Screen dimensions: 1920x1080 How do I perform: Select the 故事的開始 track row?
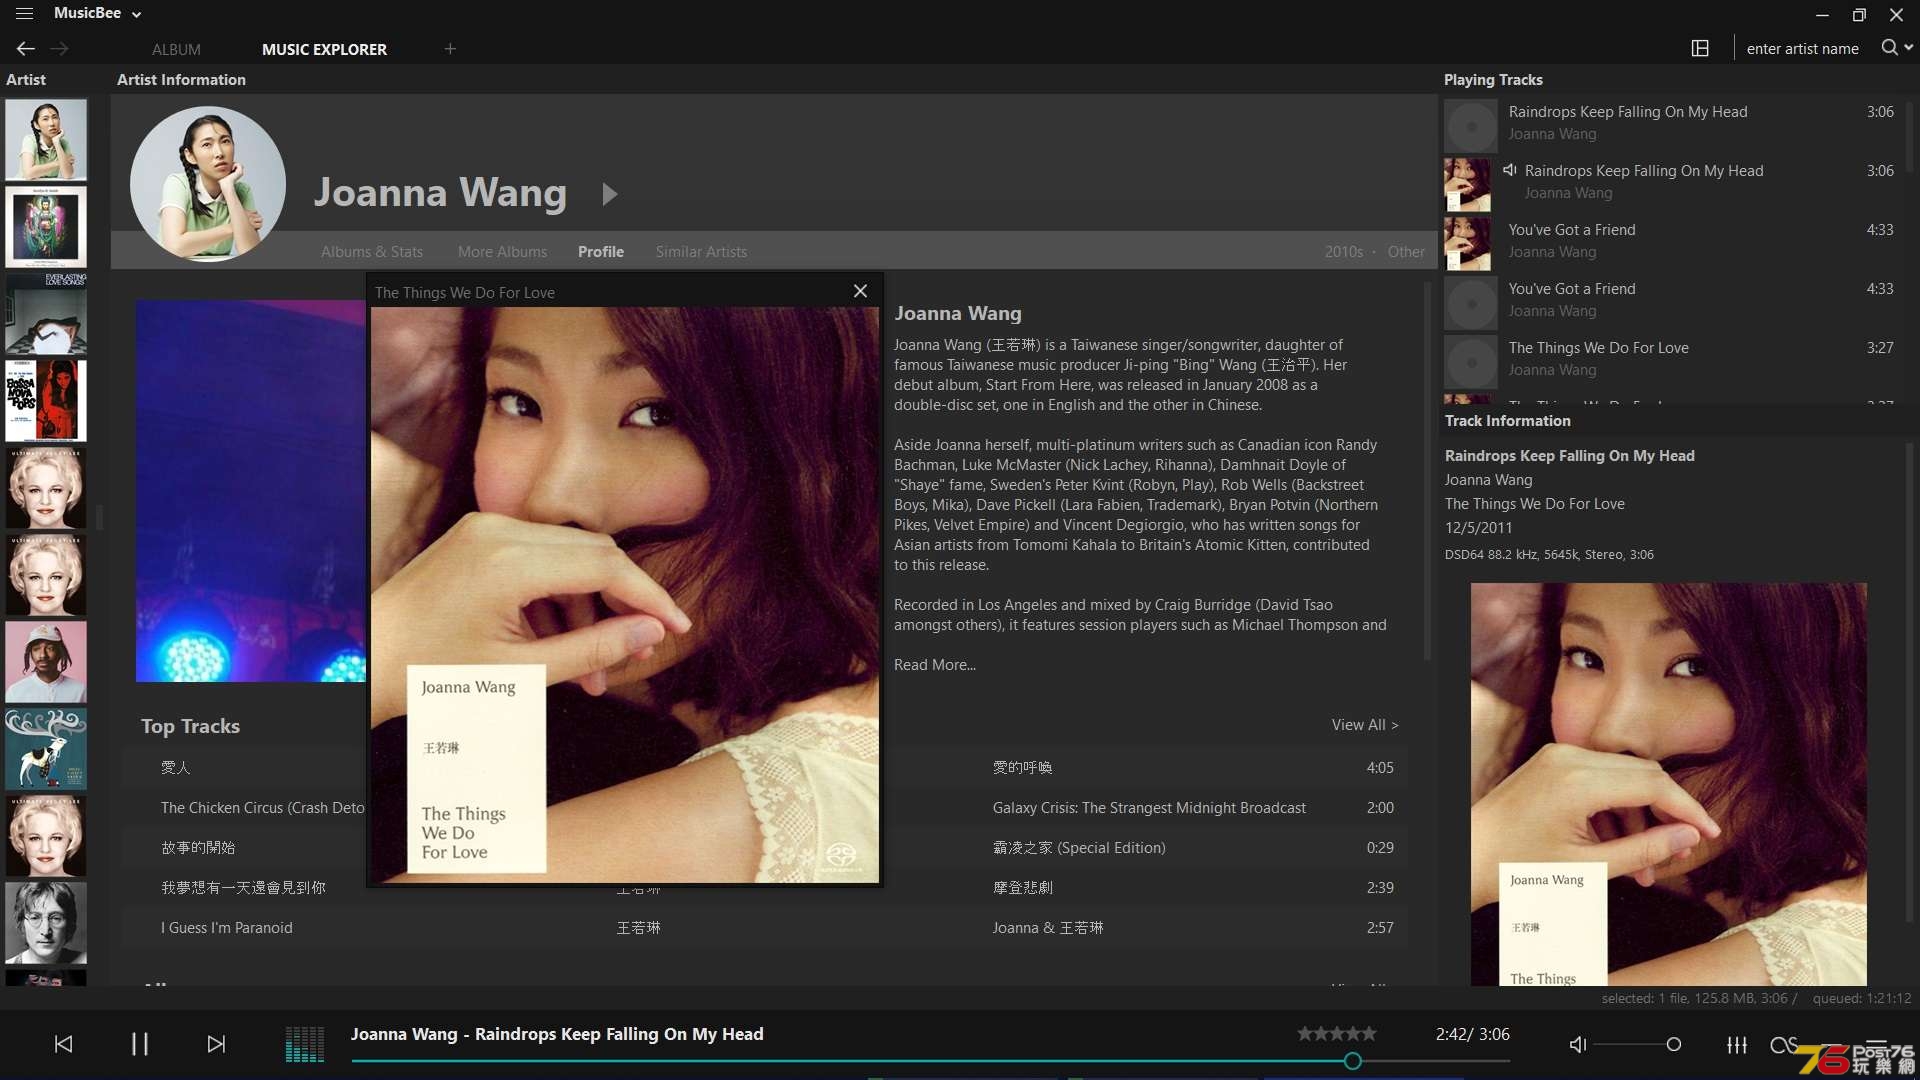(x=198, y=848)
